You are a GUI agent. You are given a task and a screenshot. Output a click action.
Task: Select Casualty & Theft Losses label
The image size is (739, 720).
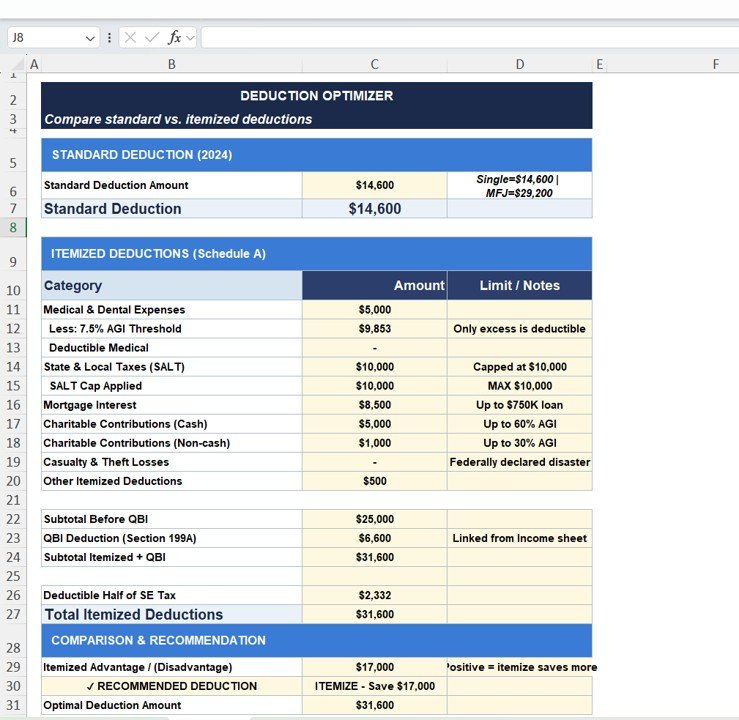[172, 462]
